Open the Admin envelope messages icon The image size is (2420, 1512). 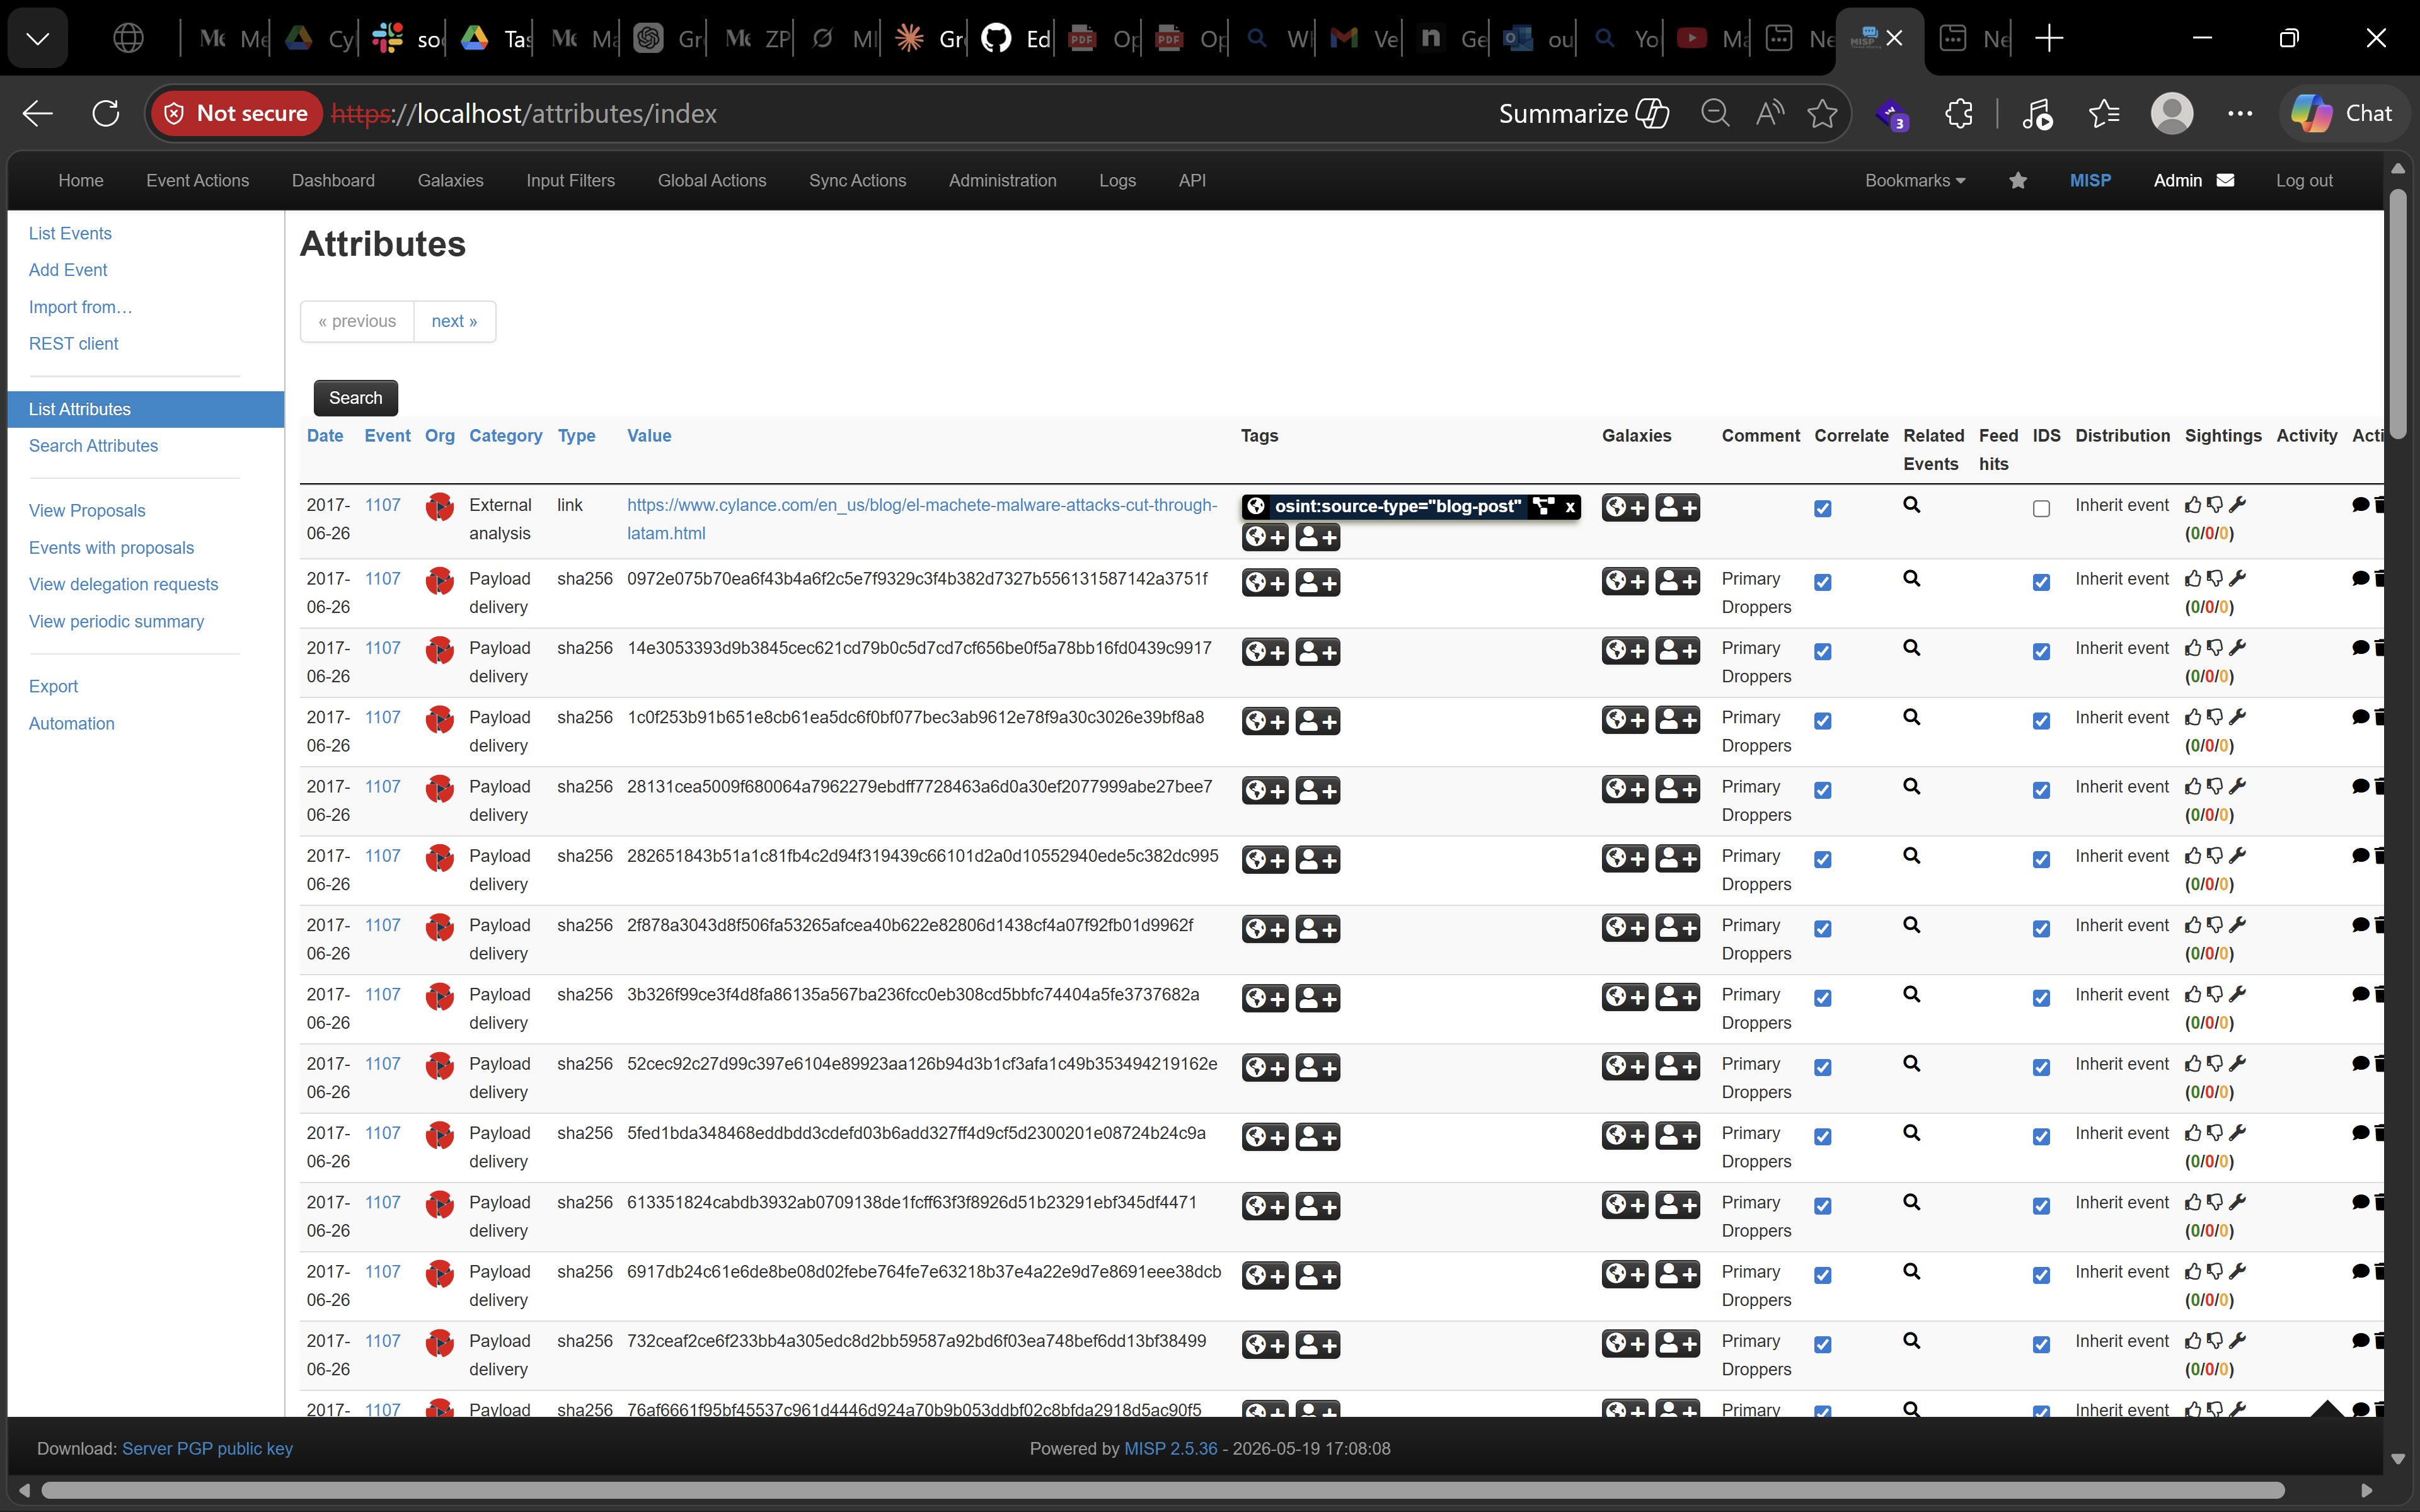click(x=2225, y=181)
